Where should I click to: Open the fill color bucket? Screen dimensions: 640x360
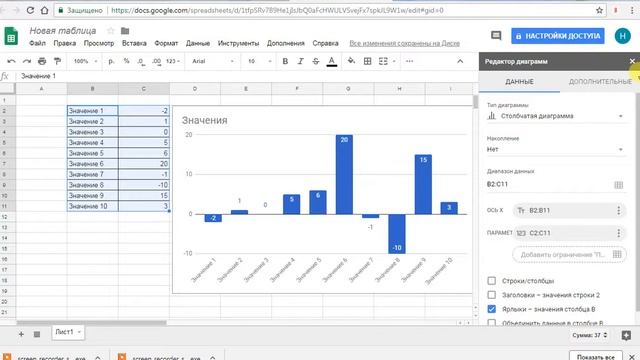[x=351, y=61]
